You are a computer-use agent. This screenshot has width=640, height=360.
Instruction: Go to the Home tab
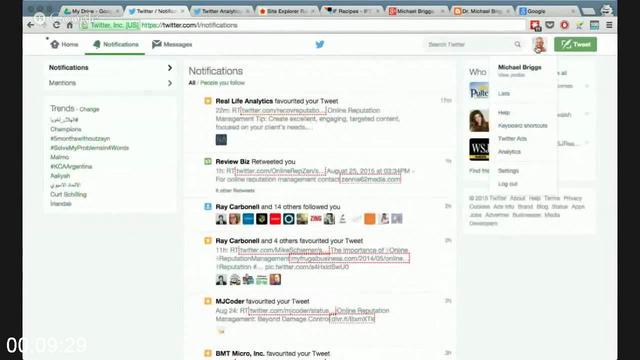[x=64, y=44]
